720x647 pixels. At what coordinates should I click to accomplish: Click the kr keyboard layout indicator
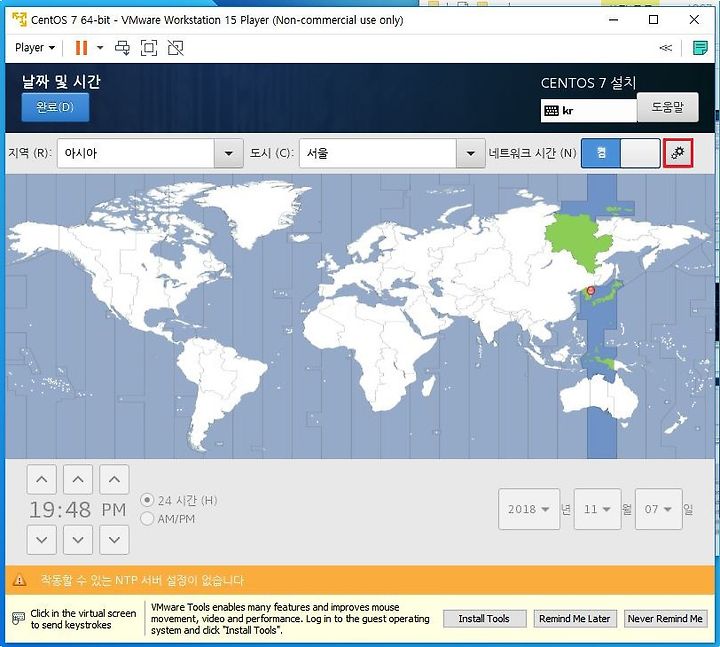point(588,111)
